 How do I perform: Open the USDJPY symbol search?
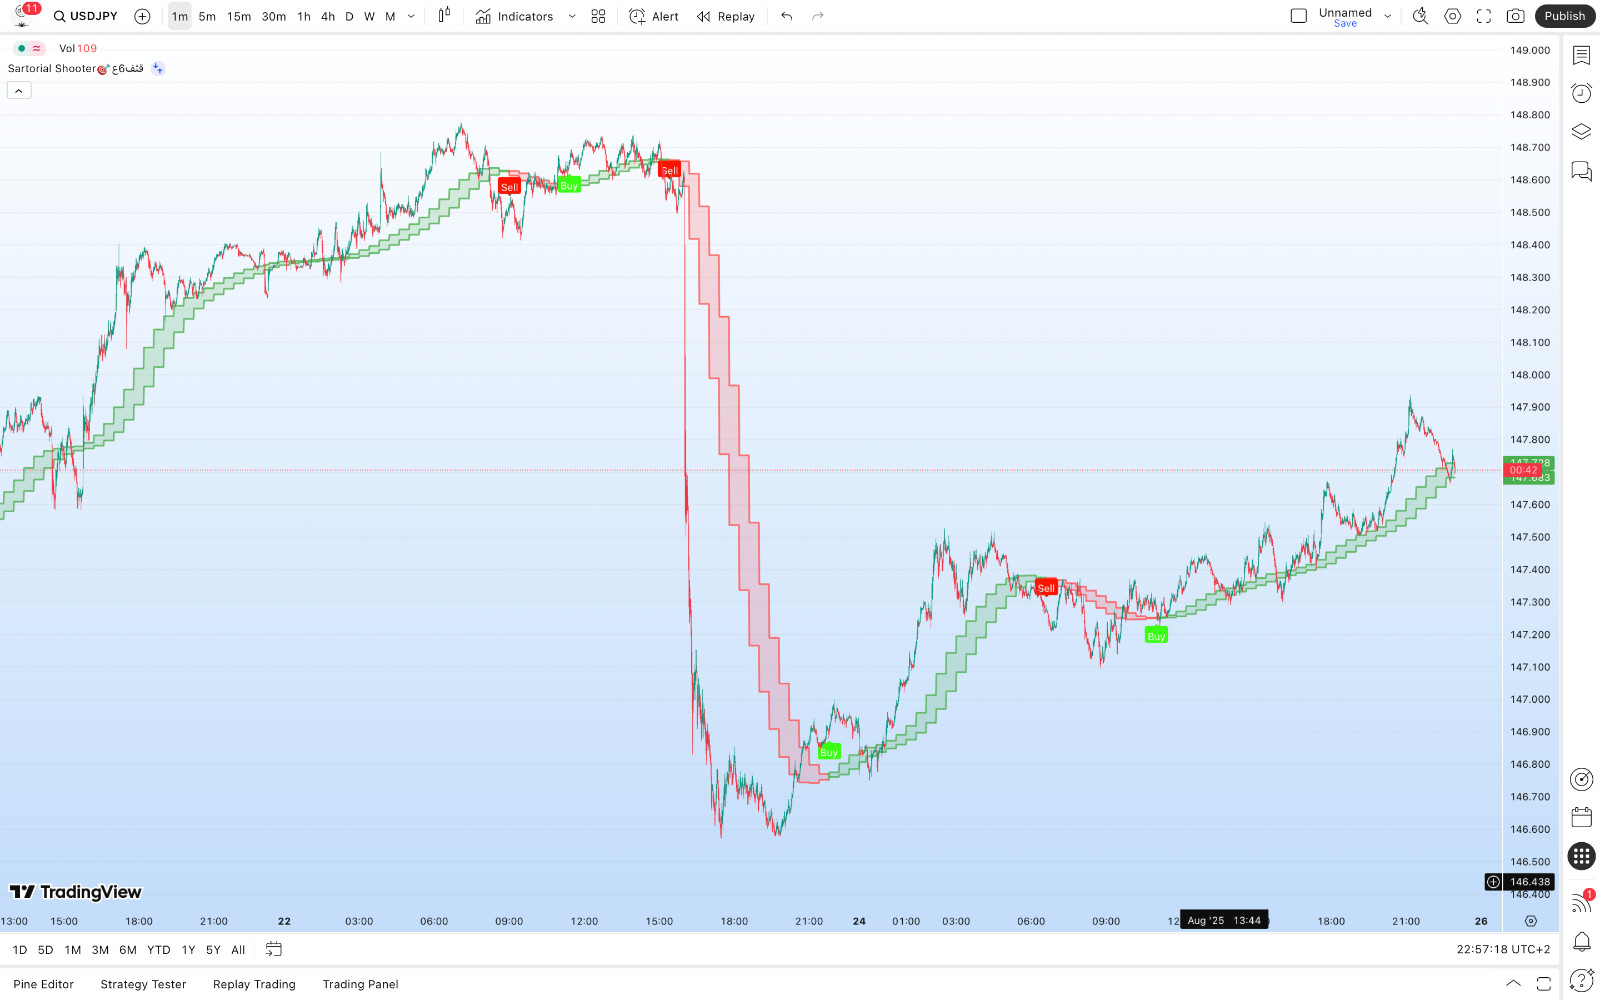click(86, 16)
